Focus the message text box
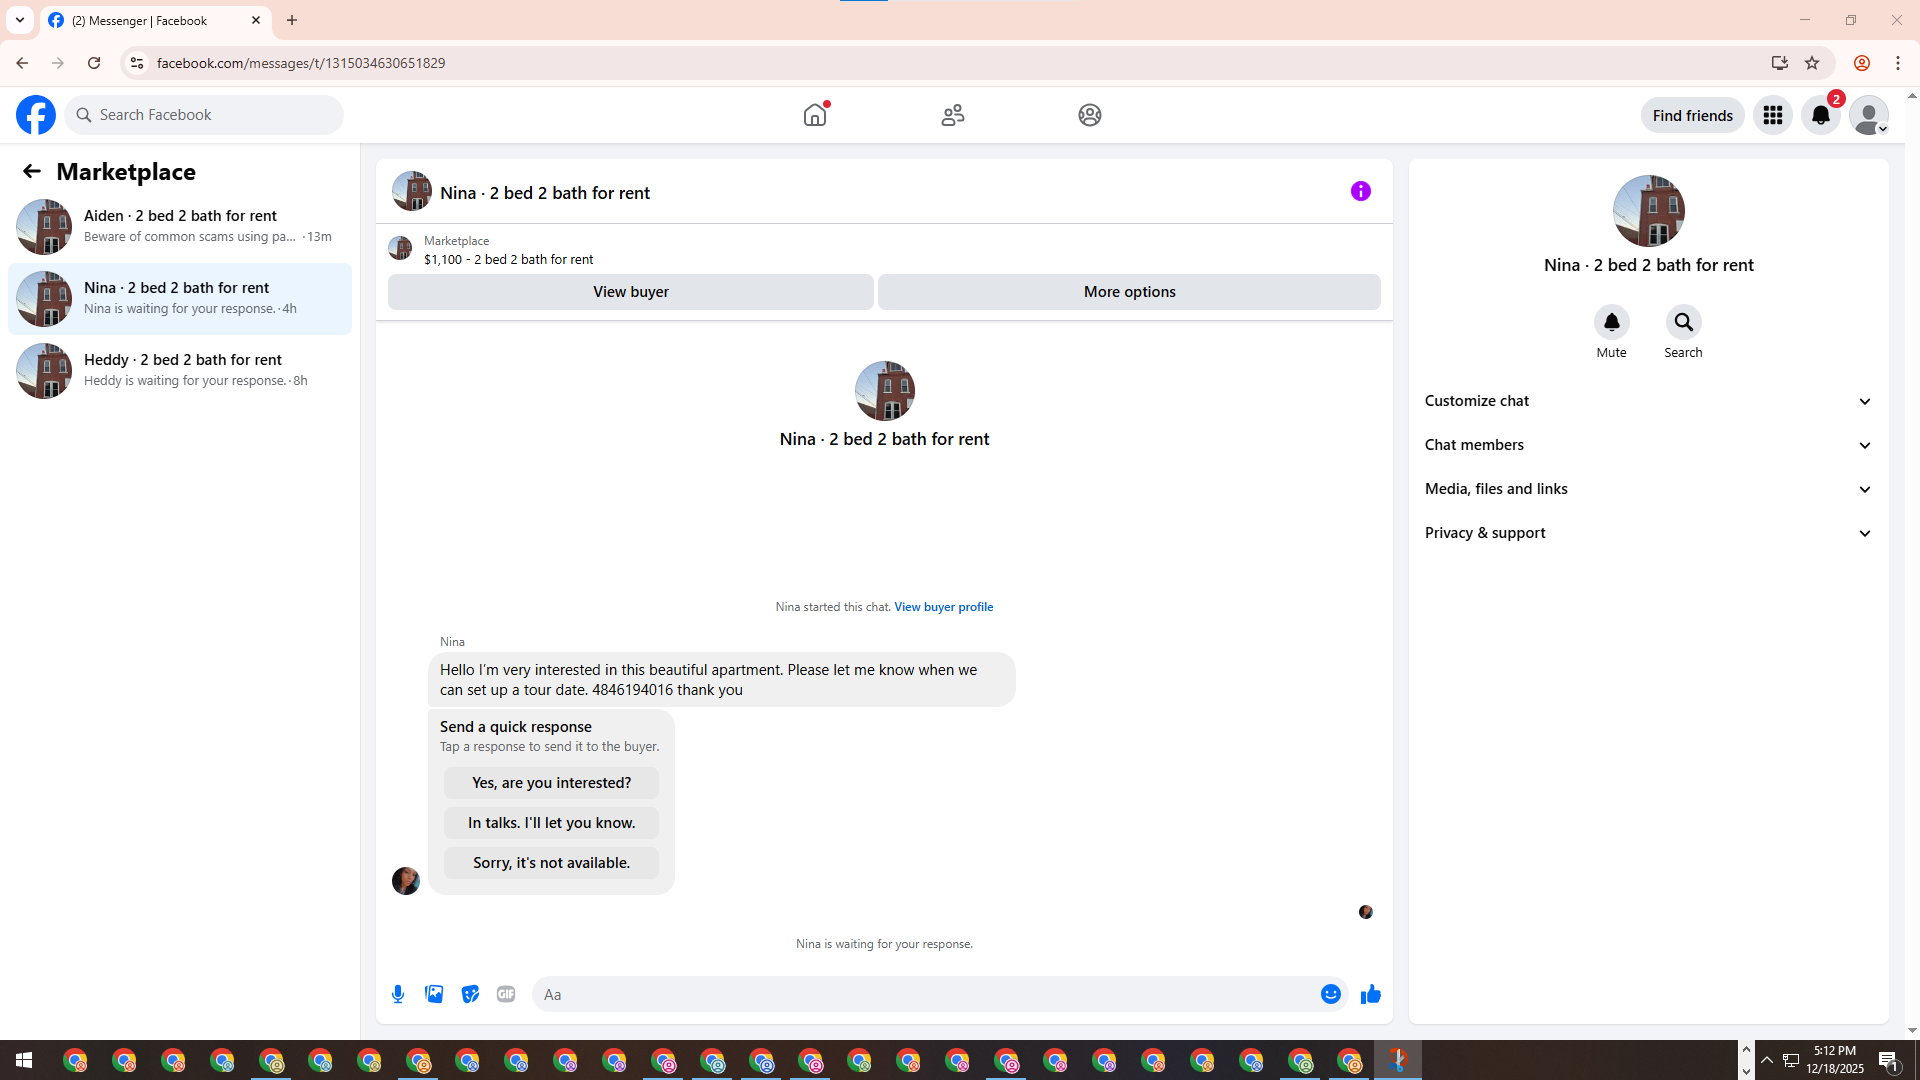This screenshot has height=1080, width=1920. pos(925,994)
